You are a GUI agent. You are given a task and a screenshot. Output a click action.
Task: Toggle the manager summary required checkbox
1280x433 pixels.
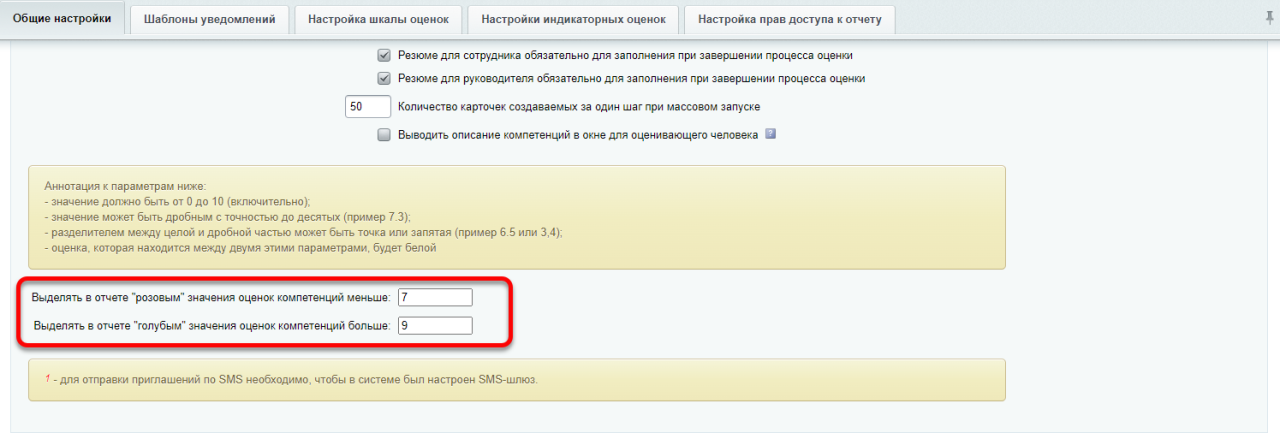[384, 78]
